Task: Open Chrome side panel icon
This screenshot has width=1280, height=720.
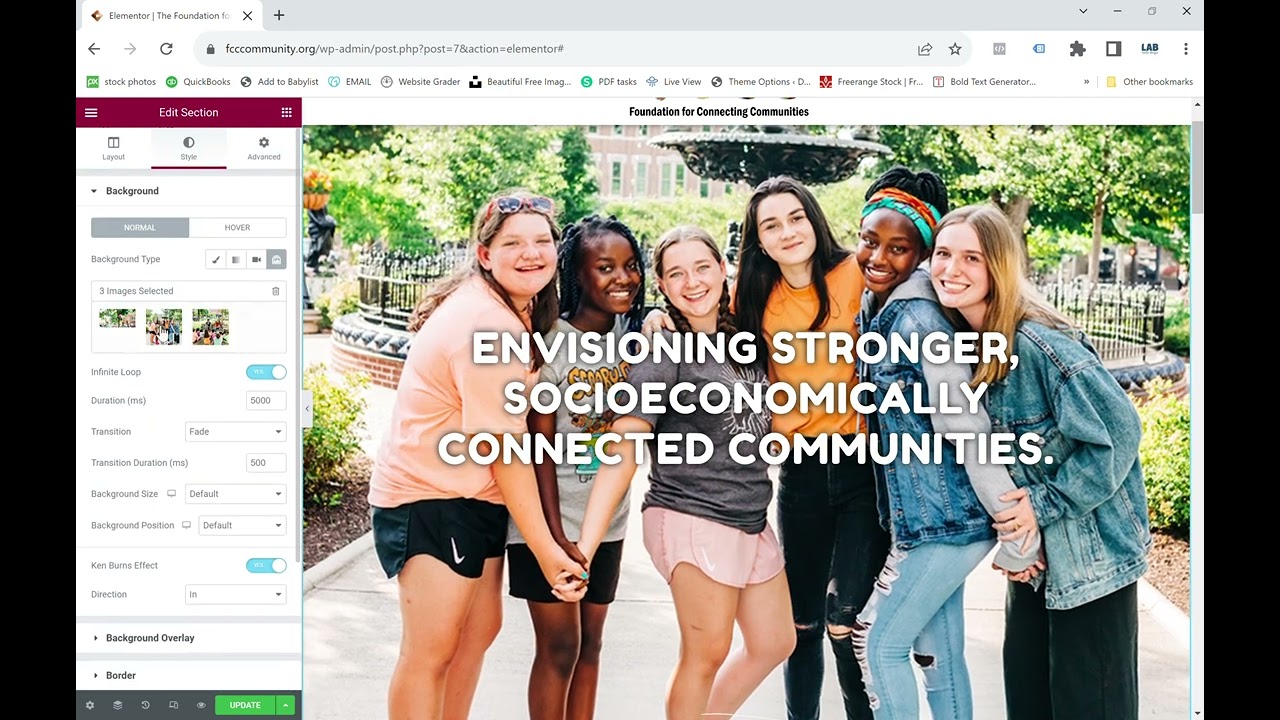Action: click(1113, 48)
